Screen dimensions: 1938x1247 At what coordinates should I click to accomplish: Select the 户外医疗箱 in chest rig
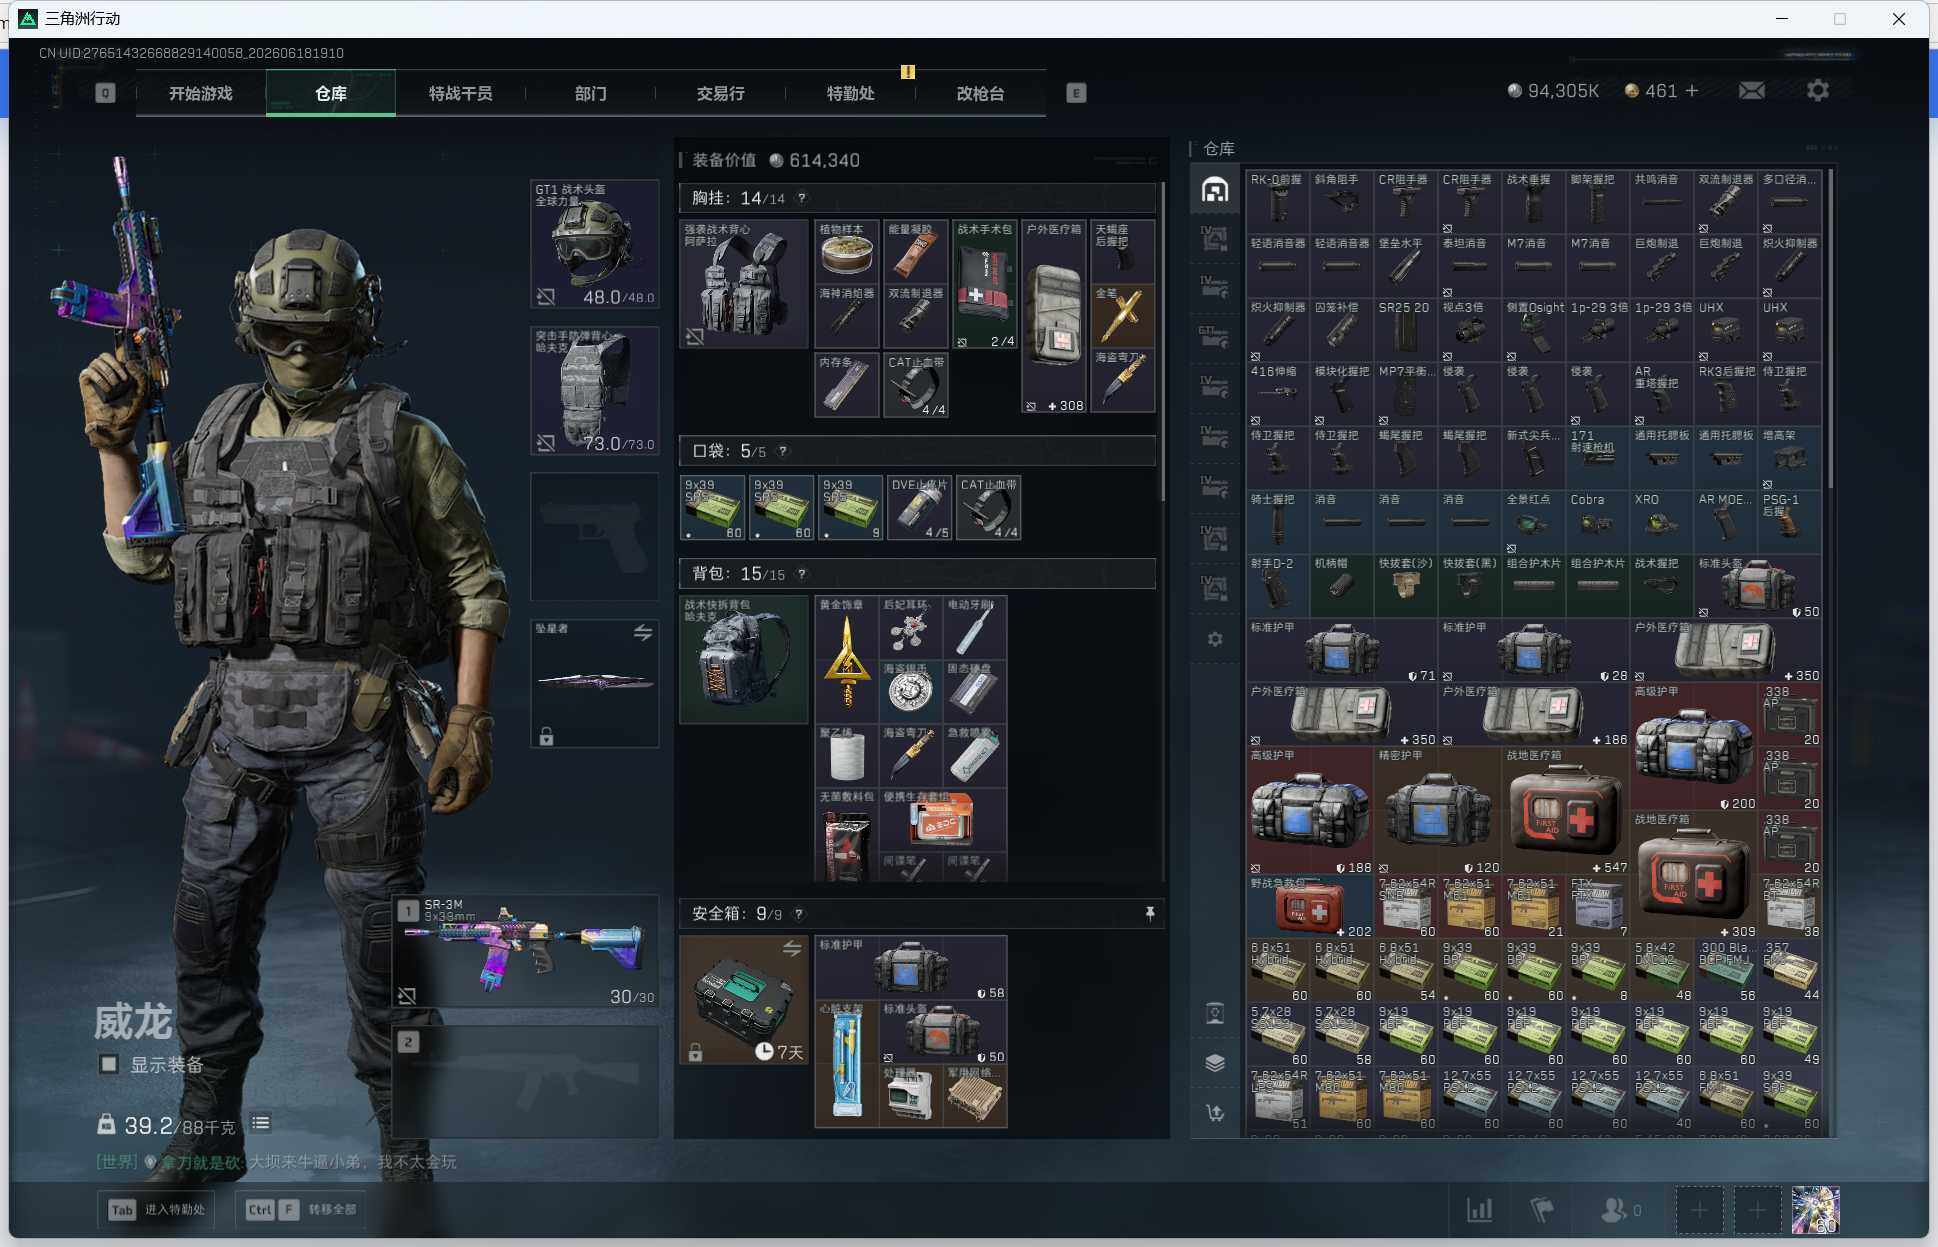[x=1054, y=316]
